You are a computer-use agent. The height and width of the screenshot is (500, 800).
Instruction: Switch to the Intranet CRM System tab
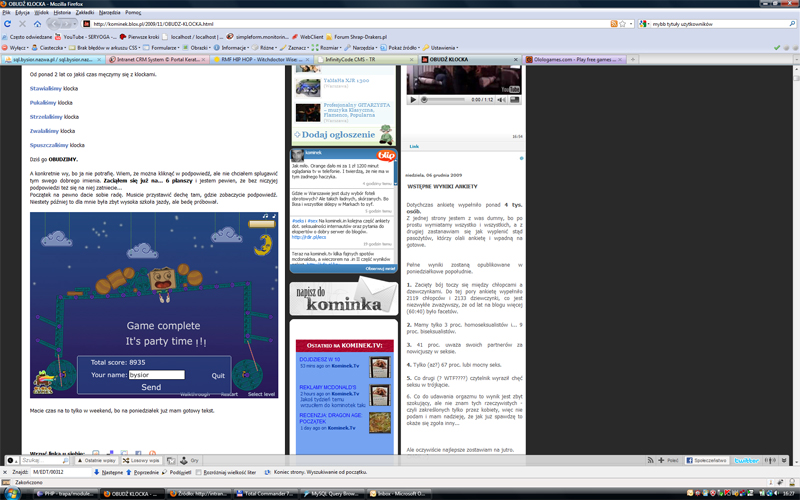tap(157, 60)
